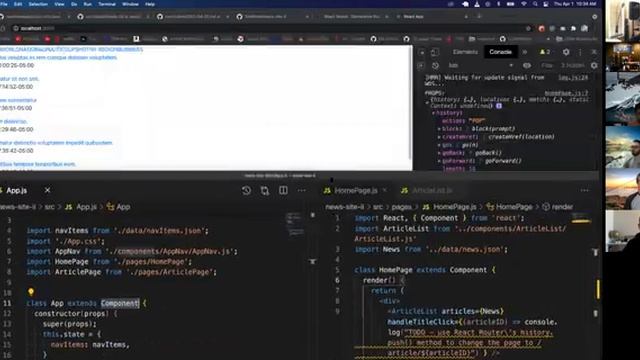Expand the block property in console output
The height and width of the screenshot is (360, 640).
point(439,129)
